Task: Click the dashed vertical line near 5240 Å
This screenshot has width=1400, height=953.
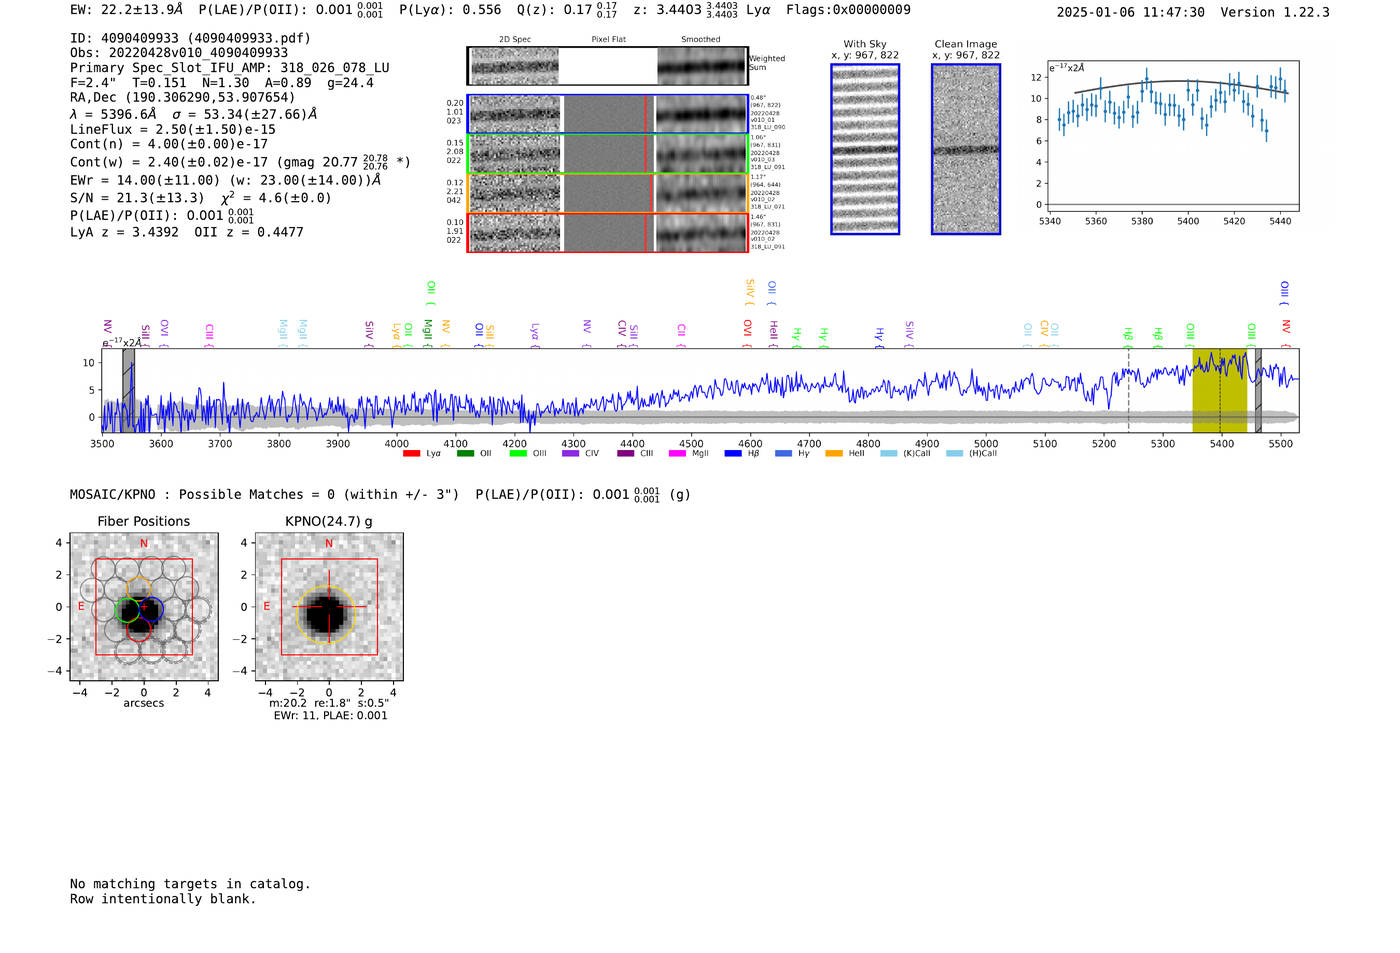Action: pos(1129,391)
